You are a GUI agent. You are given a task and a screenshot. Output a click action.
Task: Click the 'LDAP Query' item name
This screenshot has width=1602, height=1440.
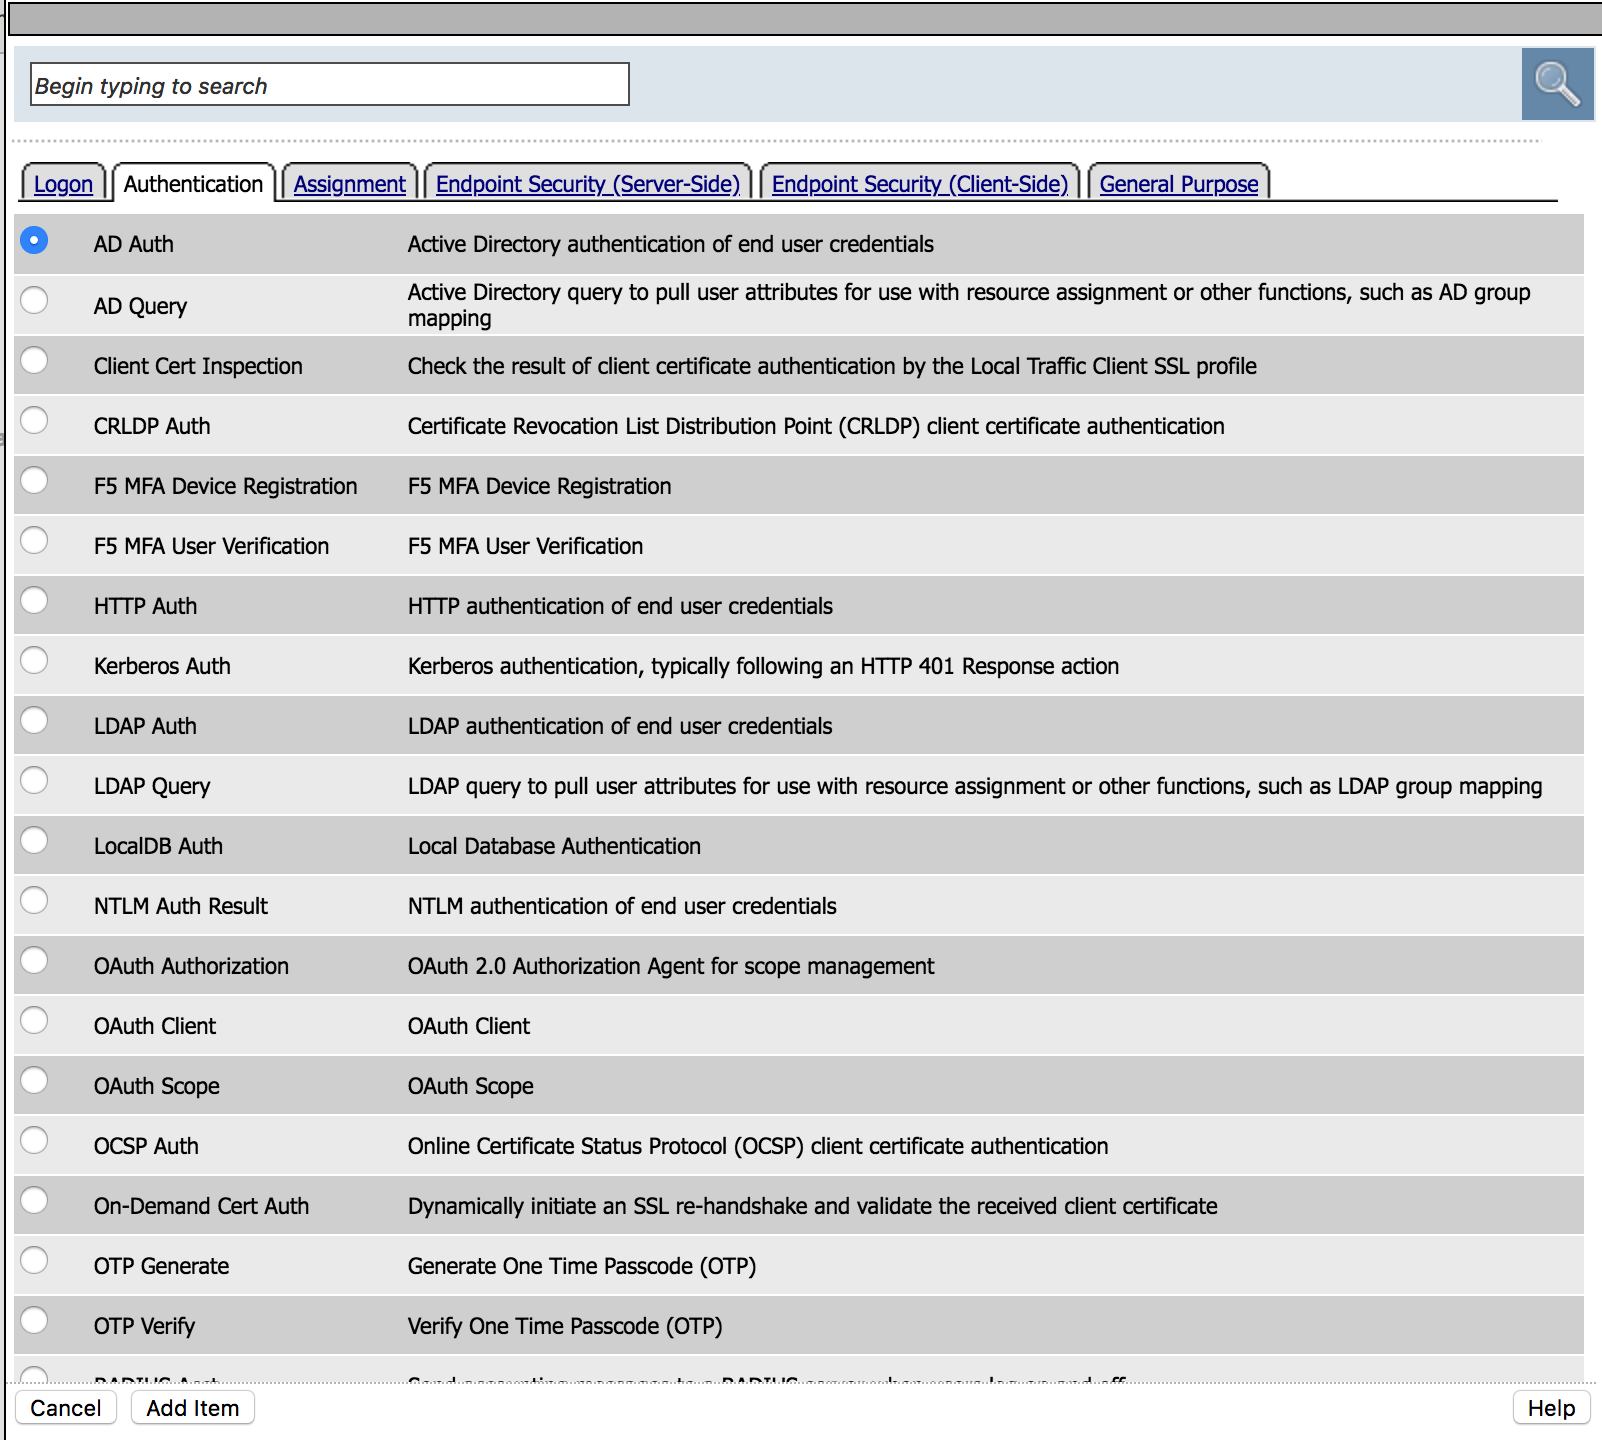pos(152,786)
